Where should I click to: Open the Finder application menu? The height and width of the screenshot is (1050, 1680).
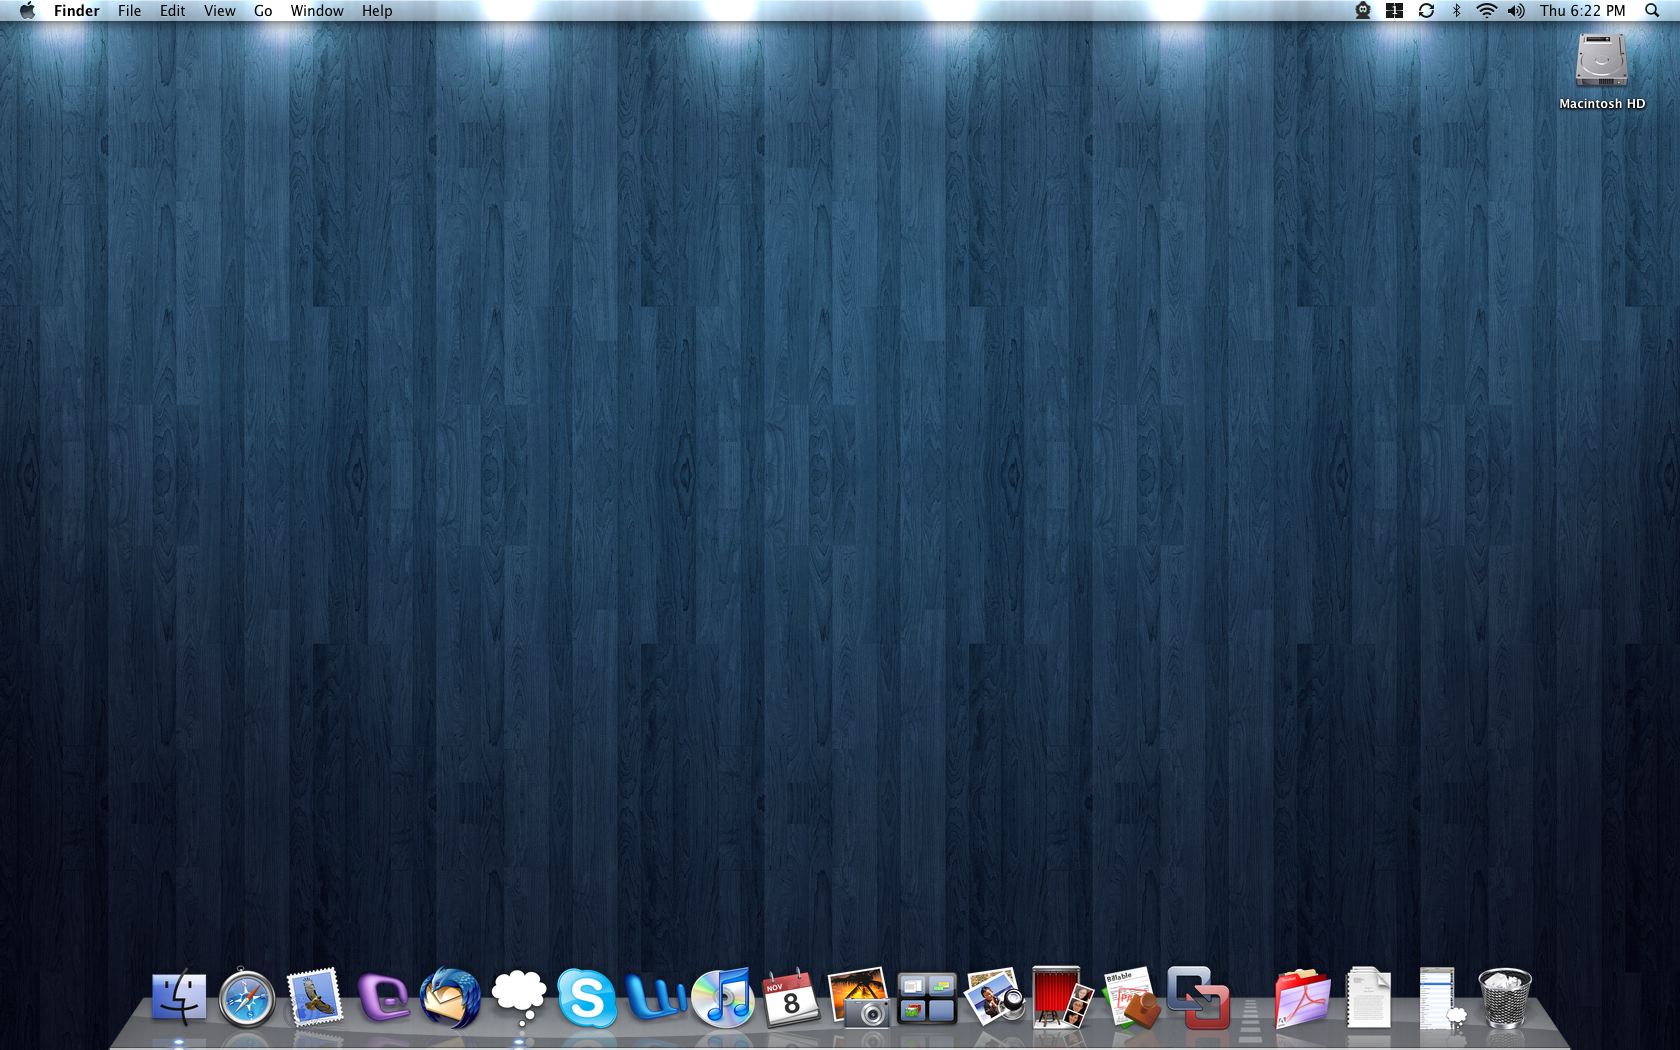click(77, 11)
